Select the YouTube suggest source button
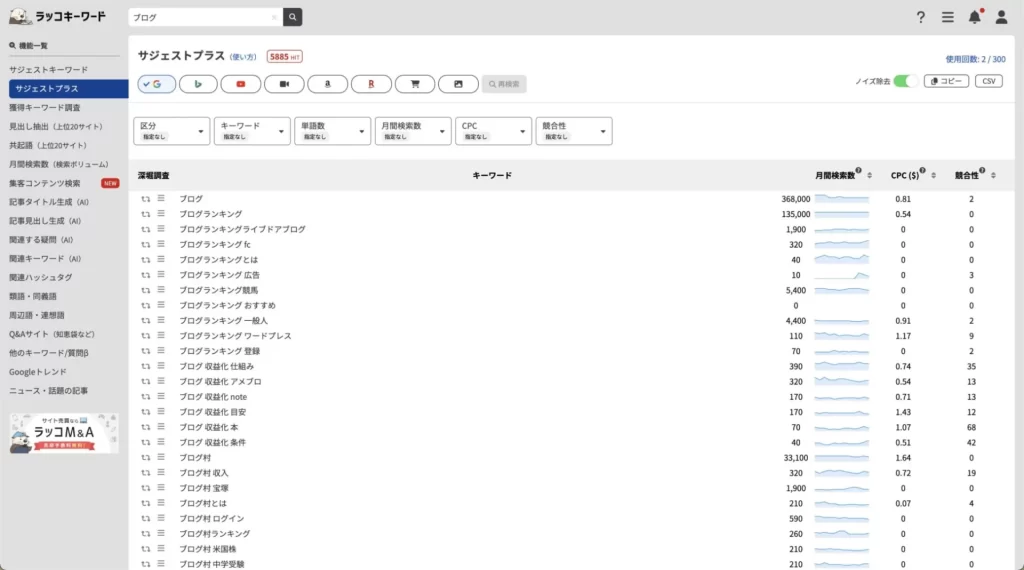1024x570 pixels. point(241,84)
